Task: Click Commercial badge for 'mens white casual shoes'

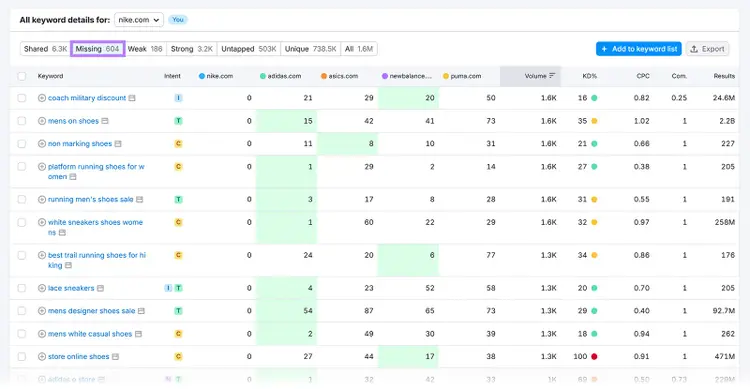Action: (x=178, y=334)
